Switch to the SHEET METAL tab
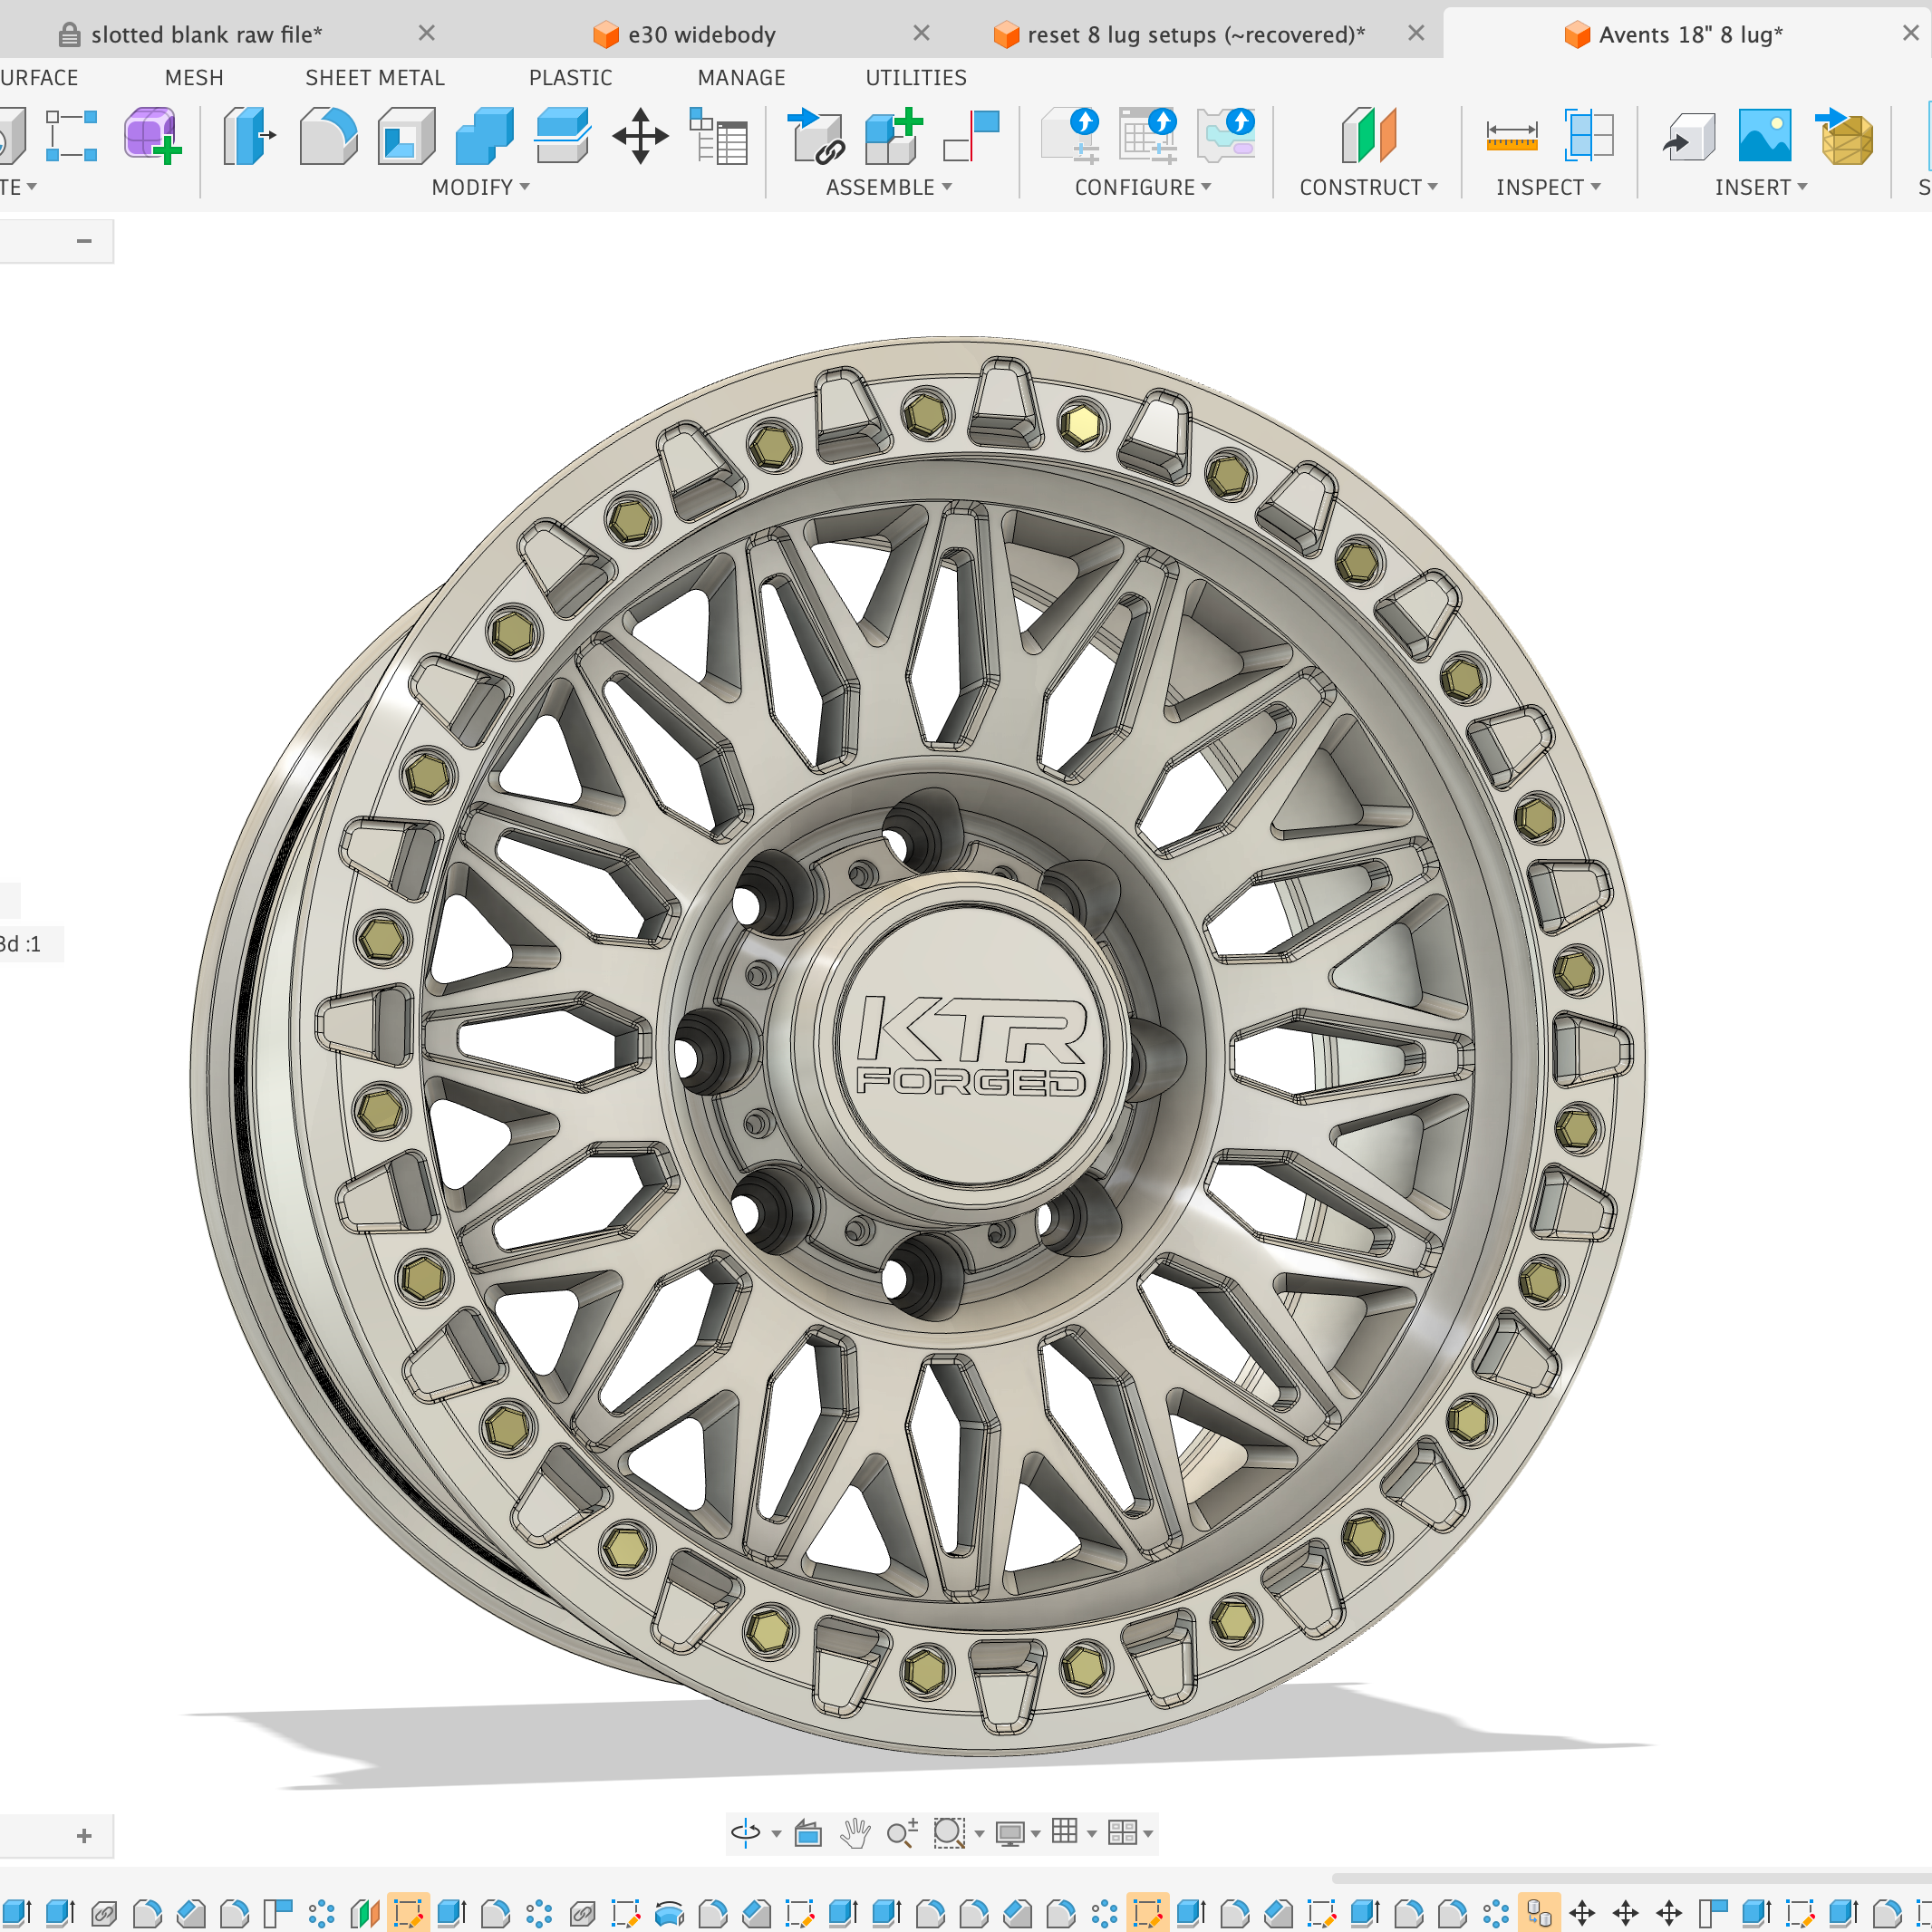The height and width of the screenshot is (1932, 1932). pyautogui.click(x=375, y=77)
